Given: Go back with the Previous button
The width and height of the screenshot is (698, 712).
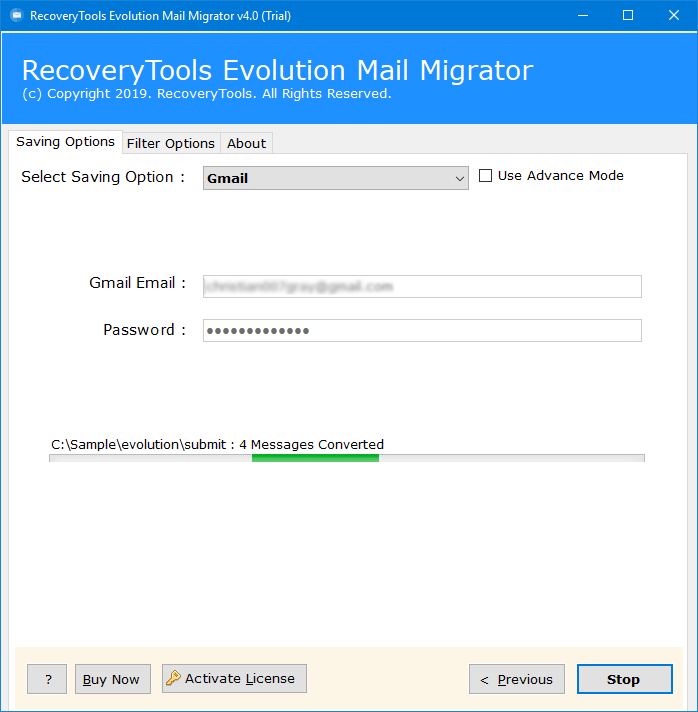Looking at the screenshot, I should [x=517, y=679].
